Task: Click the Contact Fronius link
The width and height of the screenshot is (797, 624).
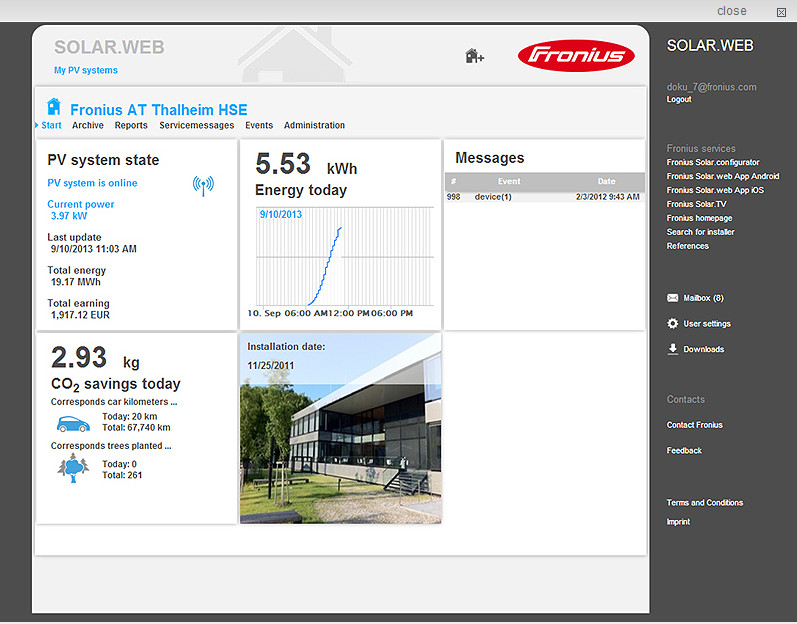Action: [694, 425]
